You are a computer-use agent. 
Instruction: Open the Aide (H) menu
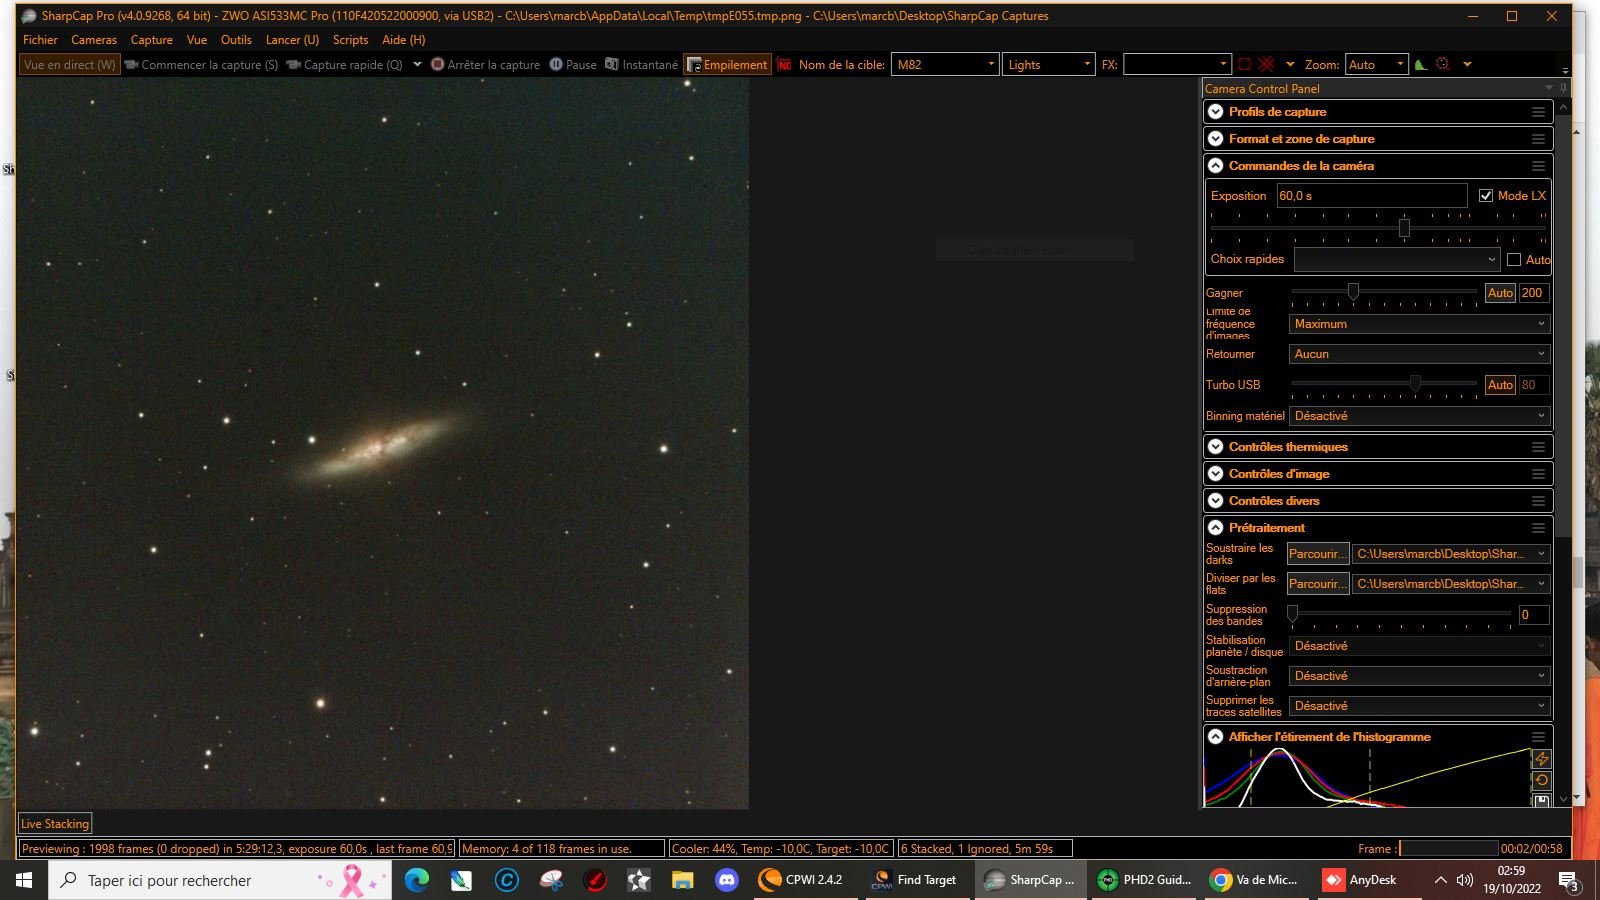pos(404,40)
